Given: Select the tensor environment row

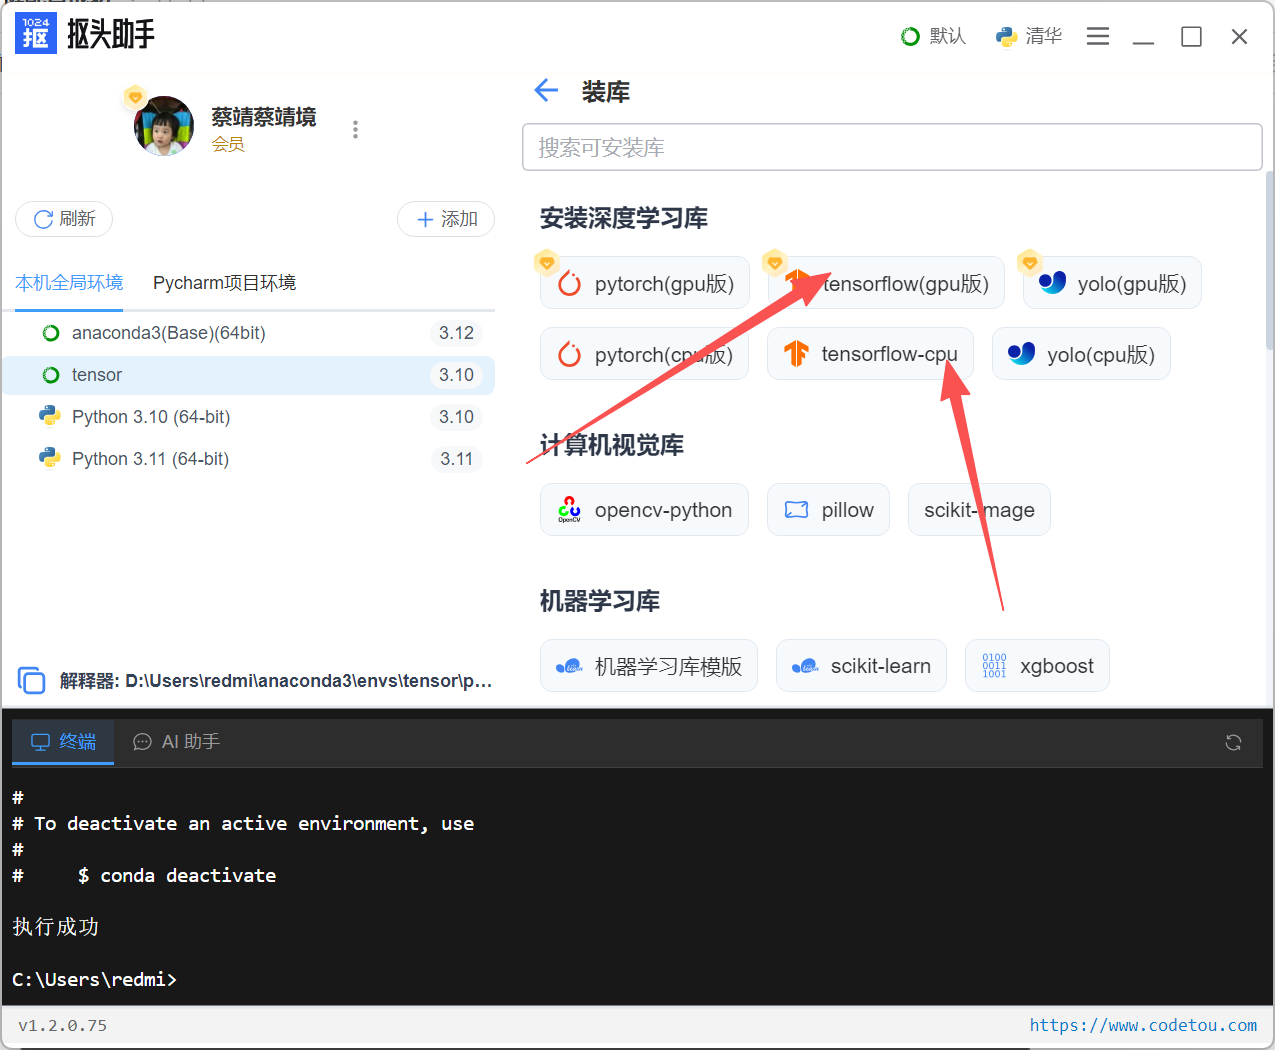Looking at the screenshot, I should (x=249, y=375).
